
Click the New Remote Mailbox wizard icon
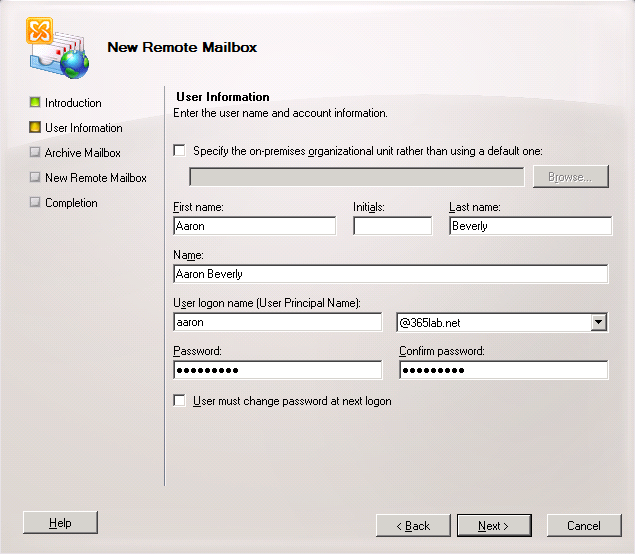point(56,48)
